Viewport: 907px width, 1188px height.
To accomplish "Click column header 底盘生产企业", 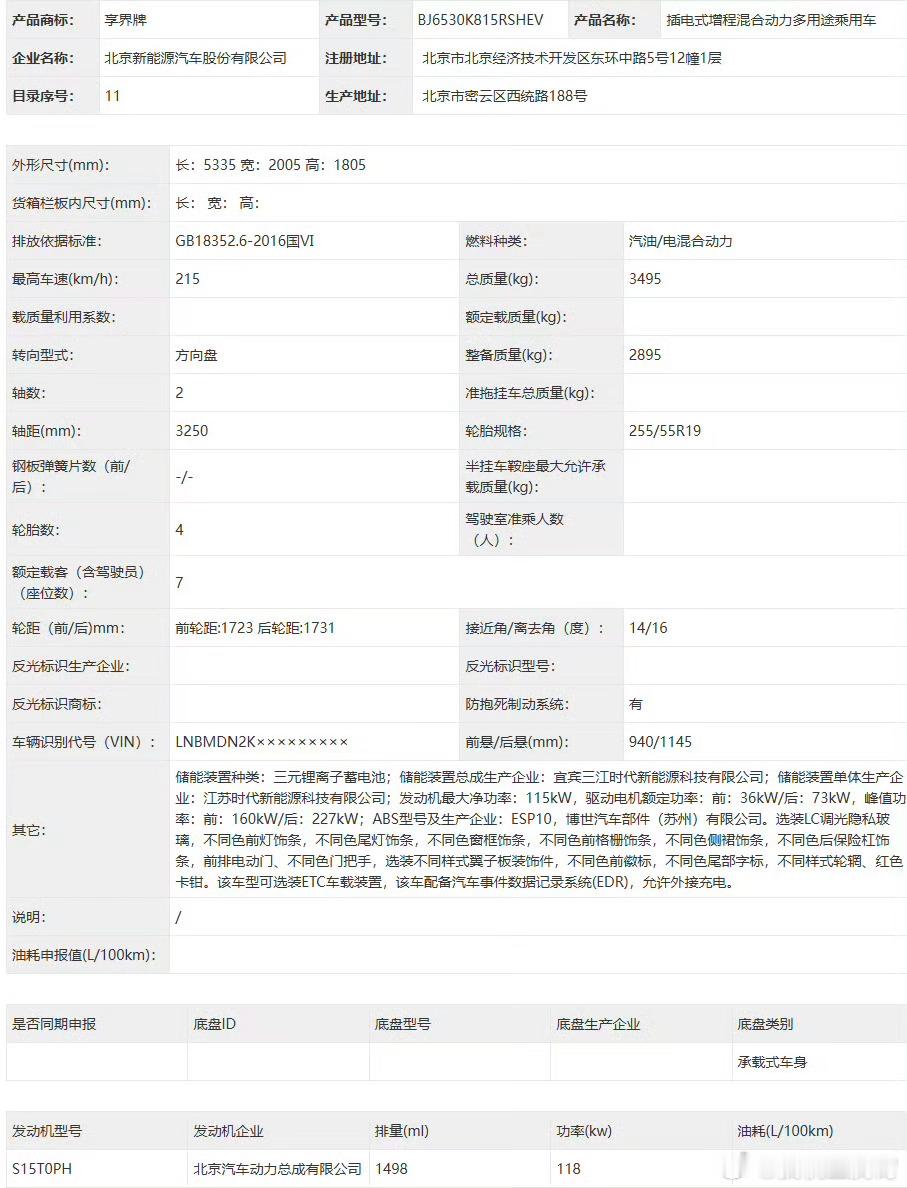I will coord(599,1024).
